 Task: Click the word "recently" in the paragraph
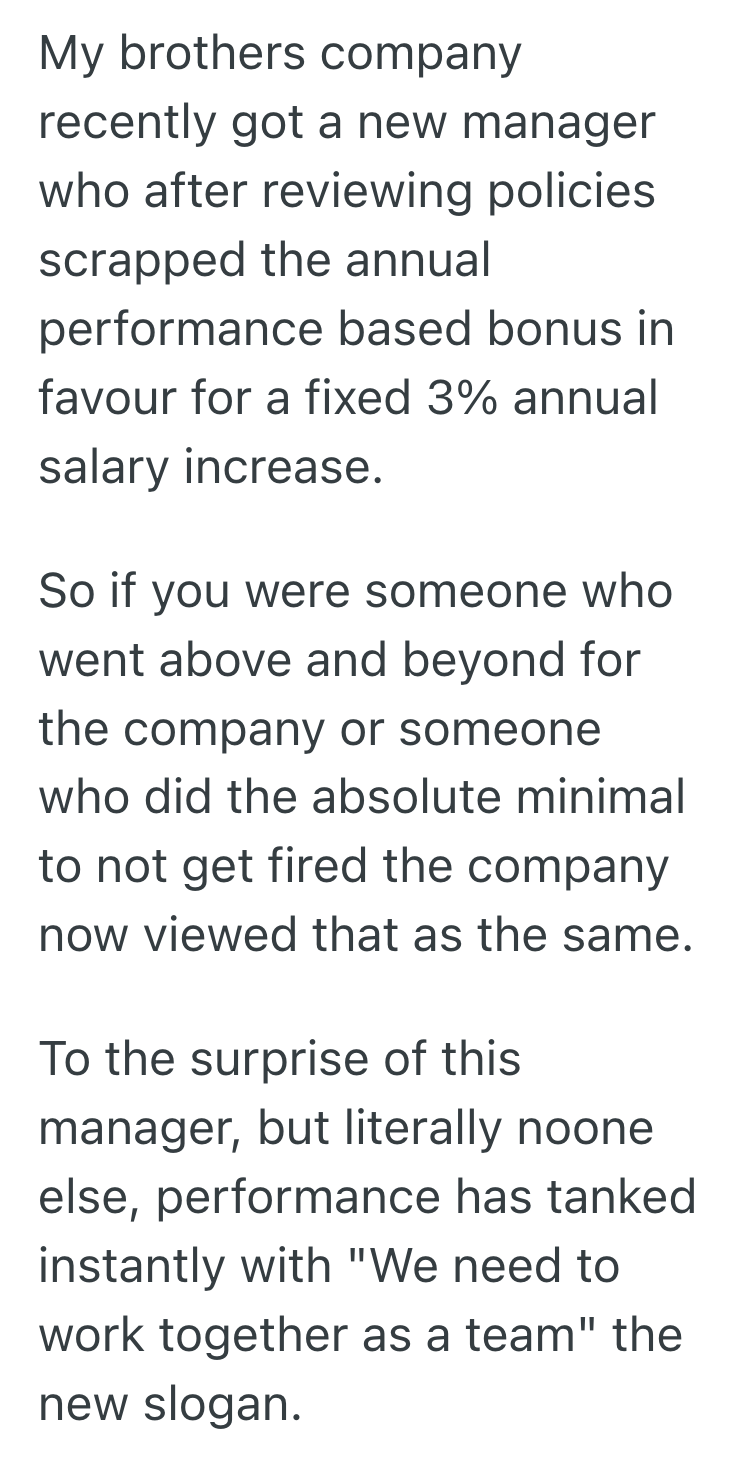pyautogui.click(x=127, y=123)
